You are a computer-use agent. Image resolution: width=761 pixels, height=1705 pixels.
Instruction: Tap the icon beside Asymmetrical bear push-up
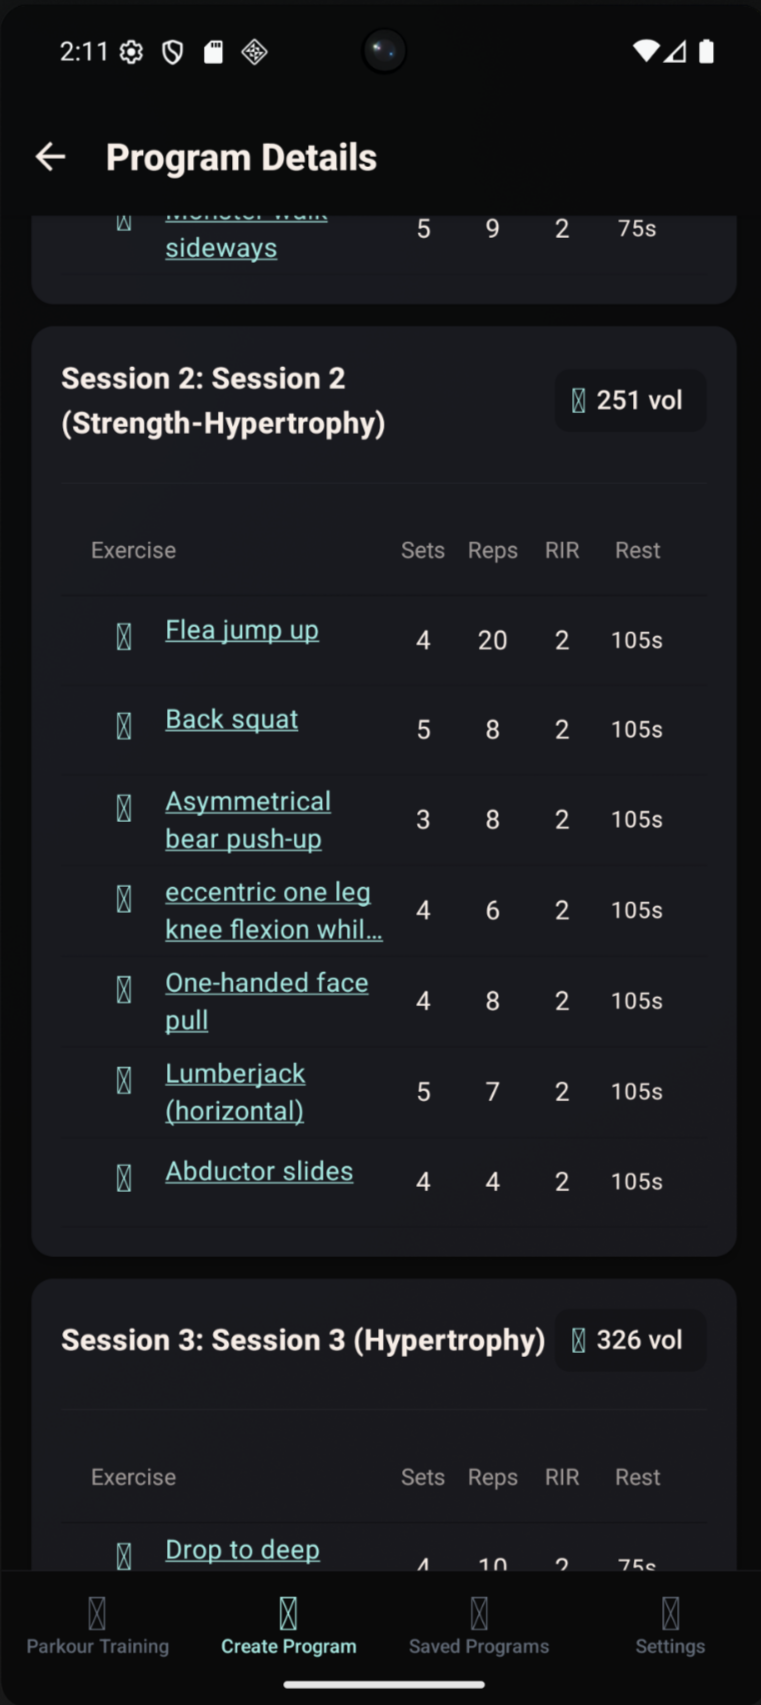tap(124, 808)
